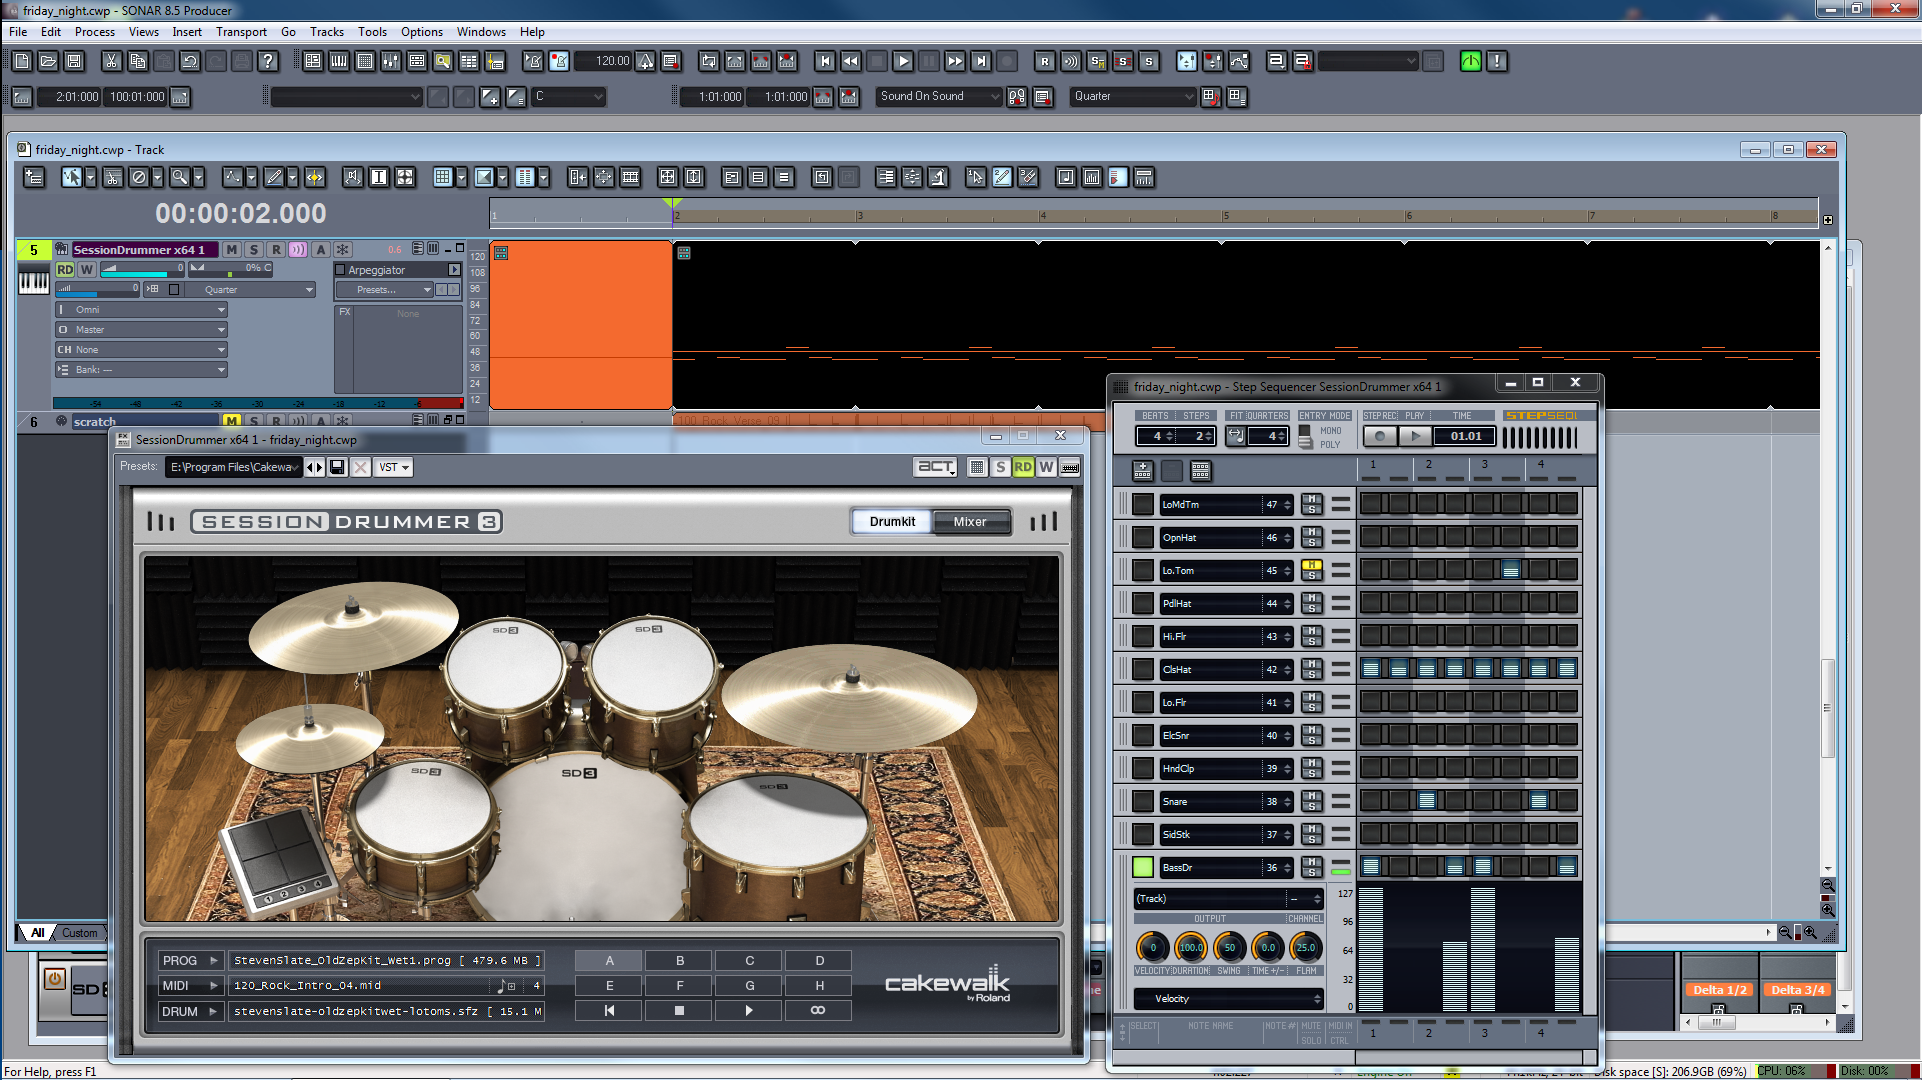Adjust the Flam knob in Step Sequencer
Screen dimensions: 1922x1080
pyautogui.click(x=1306, y=947)
